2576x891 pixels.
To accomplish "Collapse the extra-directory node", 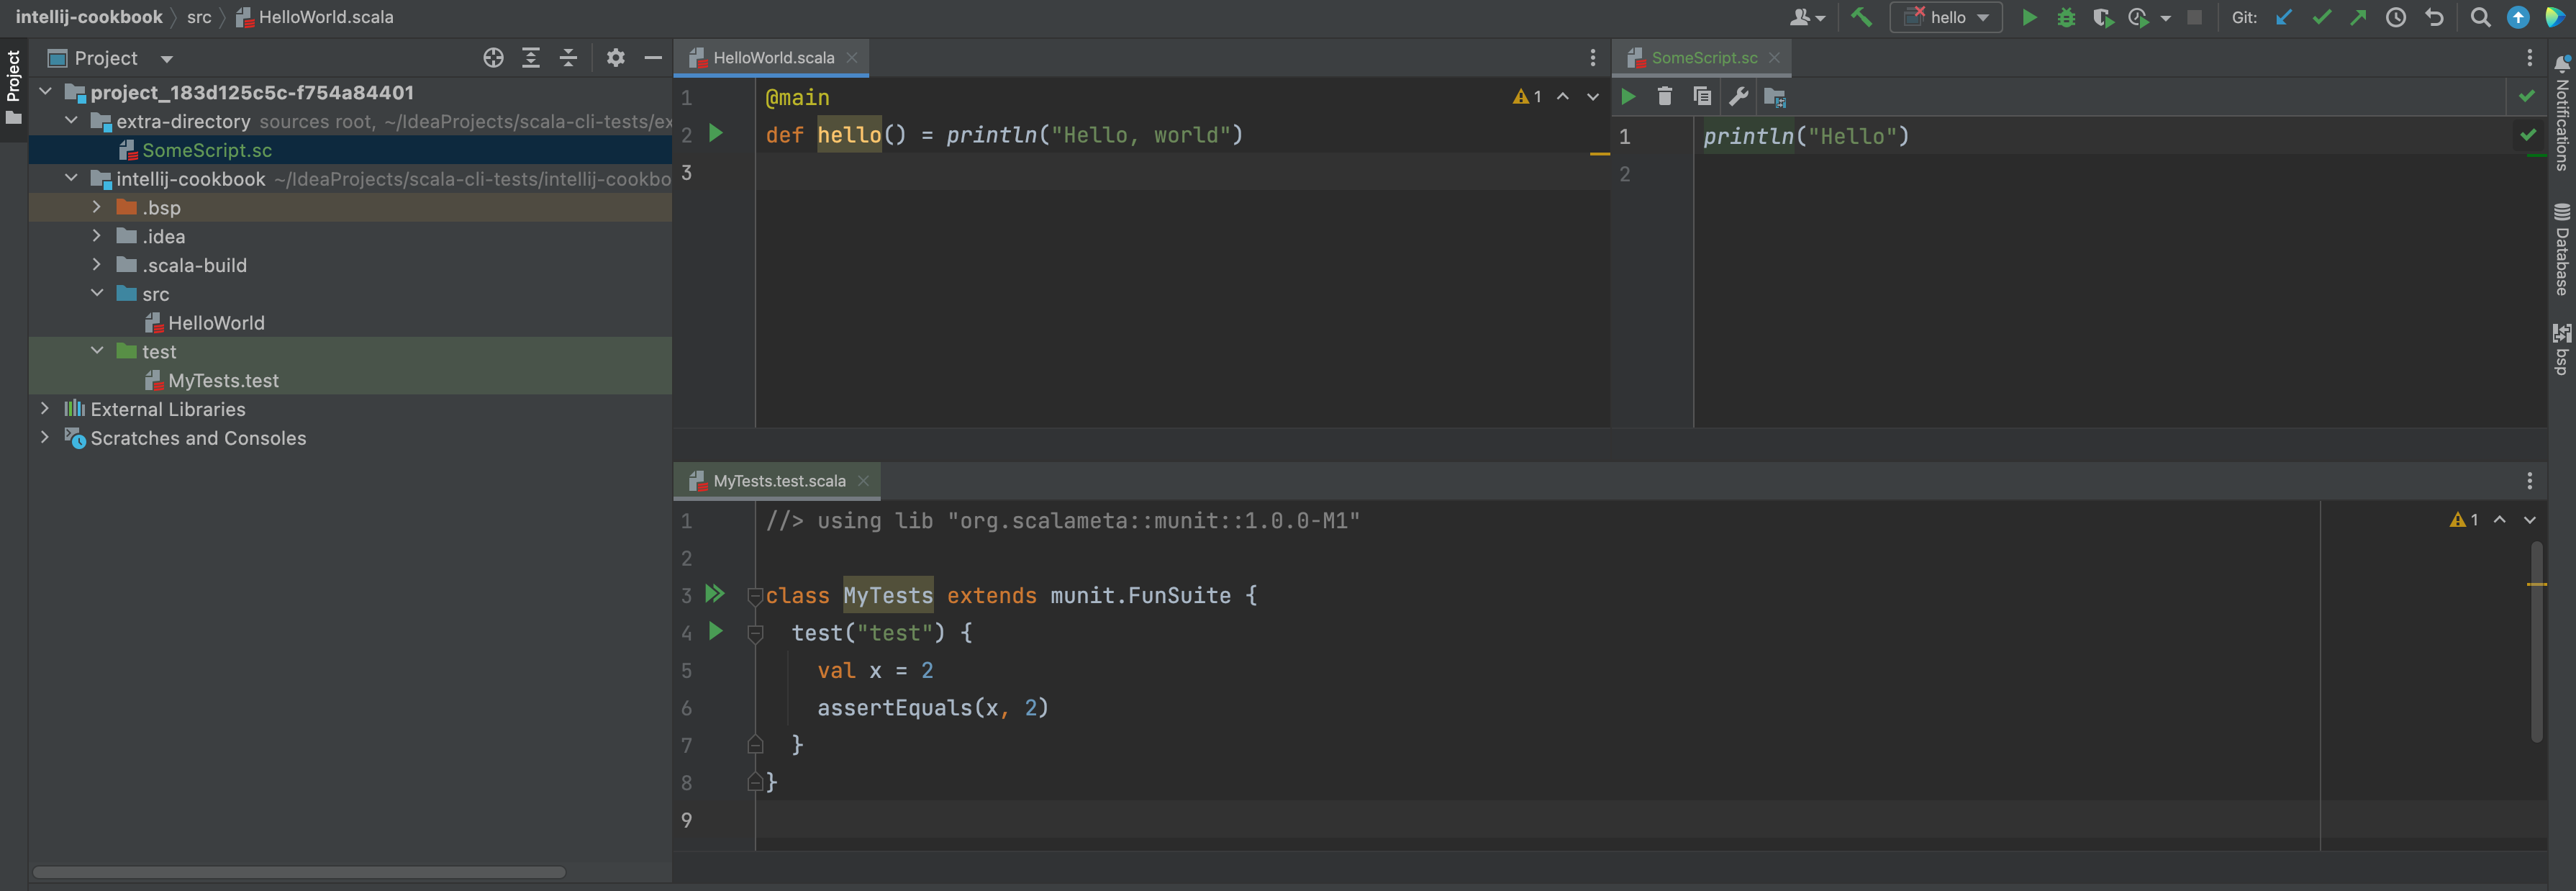I will (71, 120).
